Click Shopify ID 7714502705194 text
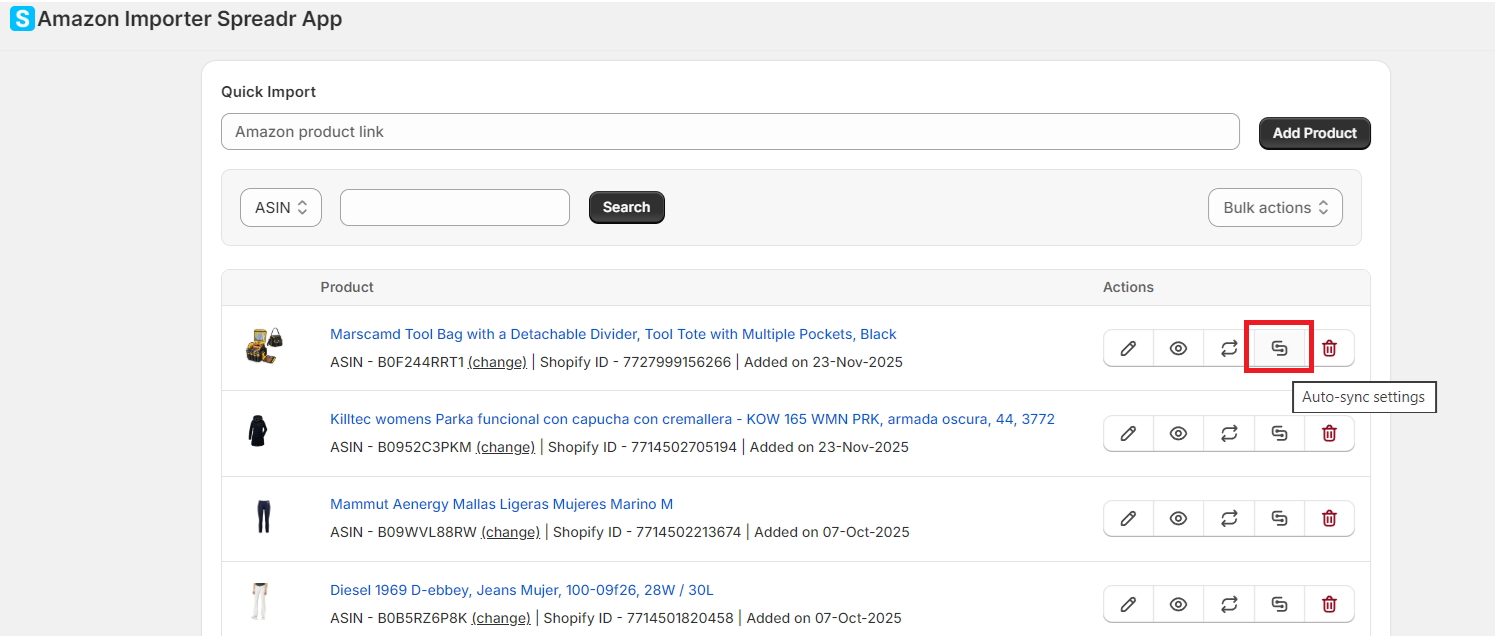The width and height of the screenshot is (1495, 636). (643, 447)
